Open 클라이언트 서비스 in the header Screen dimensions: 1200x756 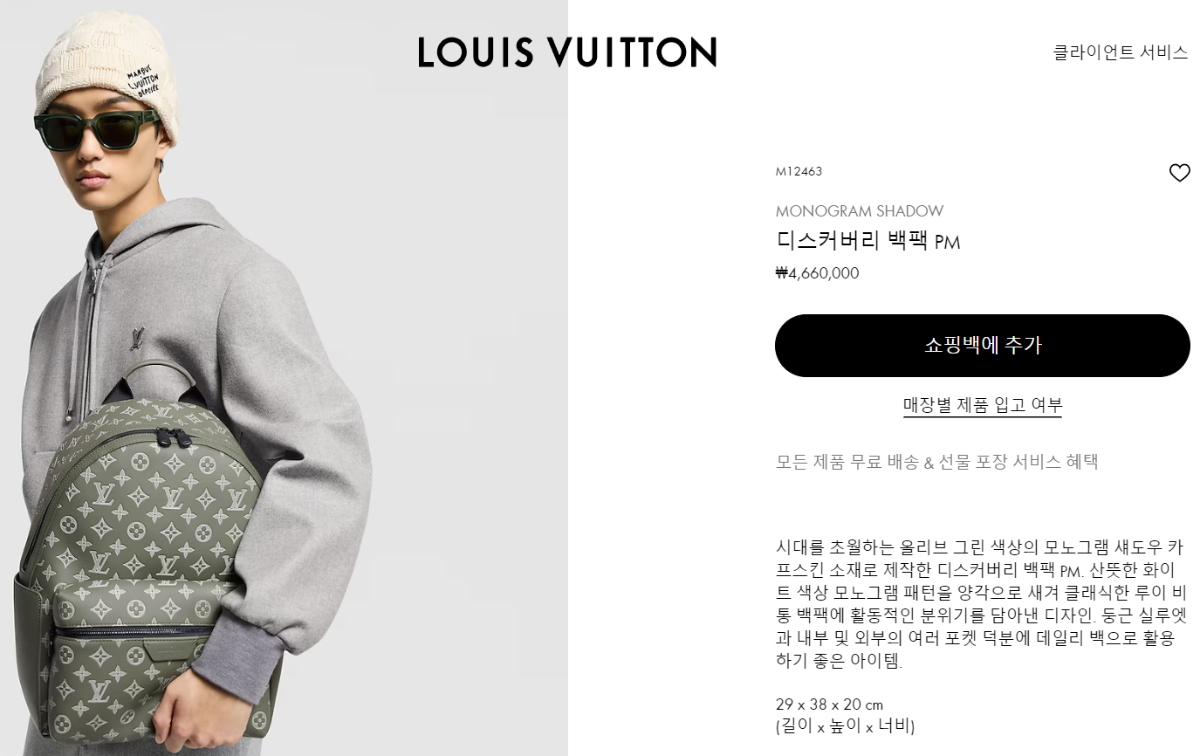point(1120,52)
